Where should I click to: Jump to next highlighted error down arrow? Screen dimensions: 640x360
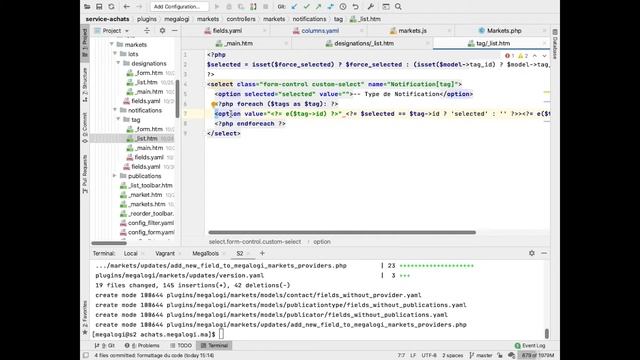pos(544,56)
